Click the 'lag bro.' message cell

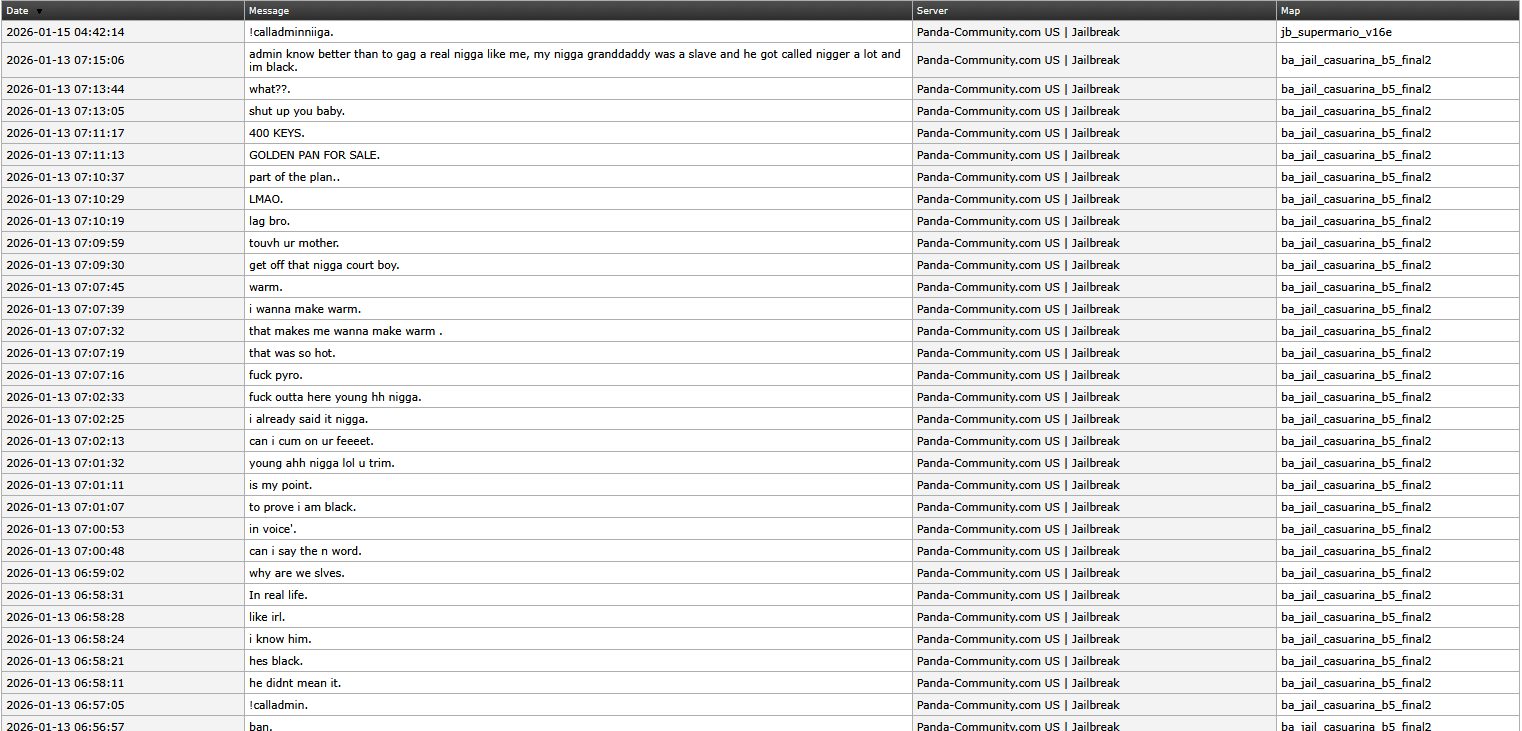pyautogui.click(x=270, y=221)
